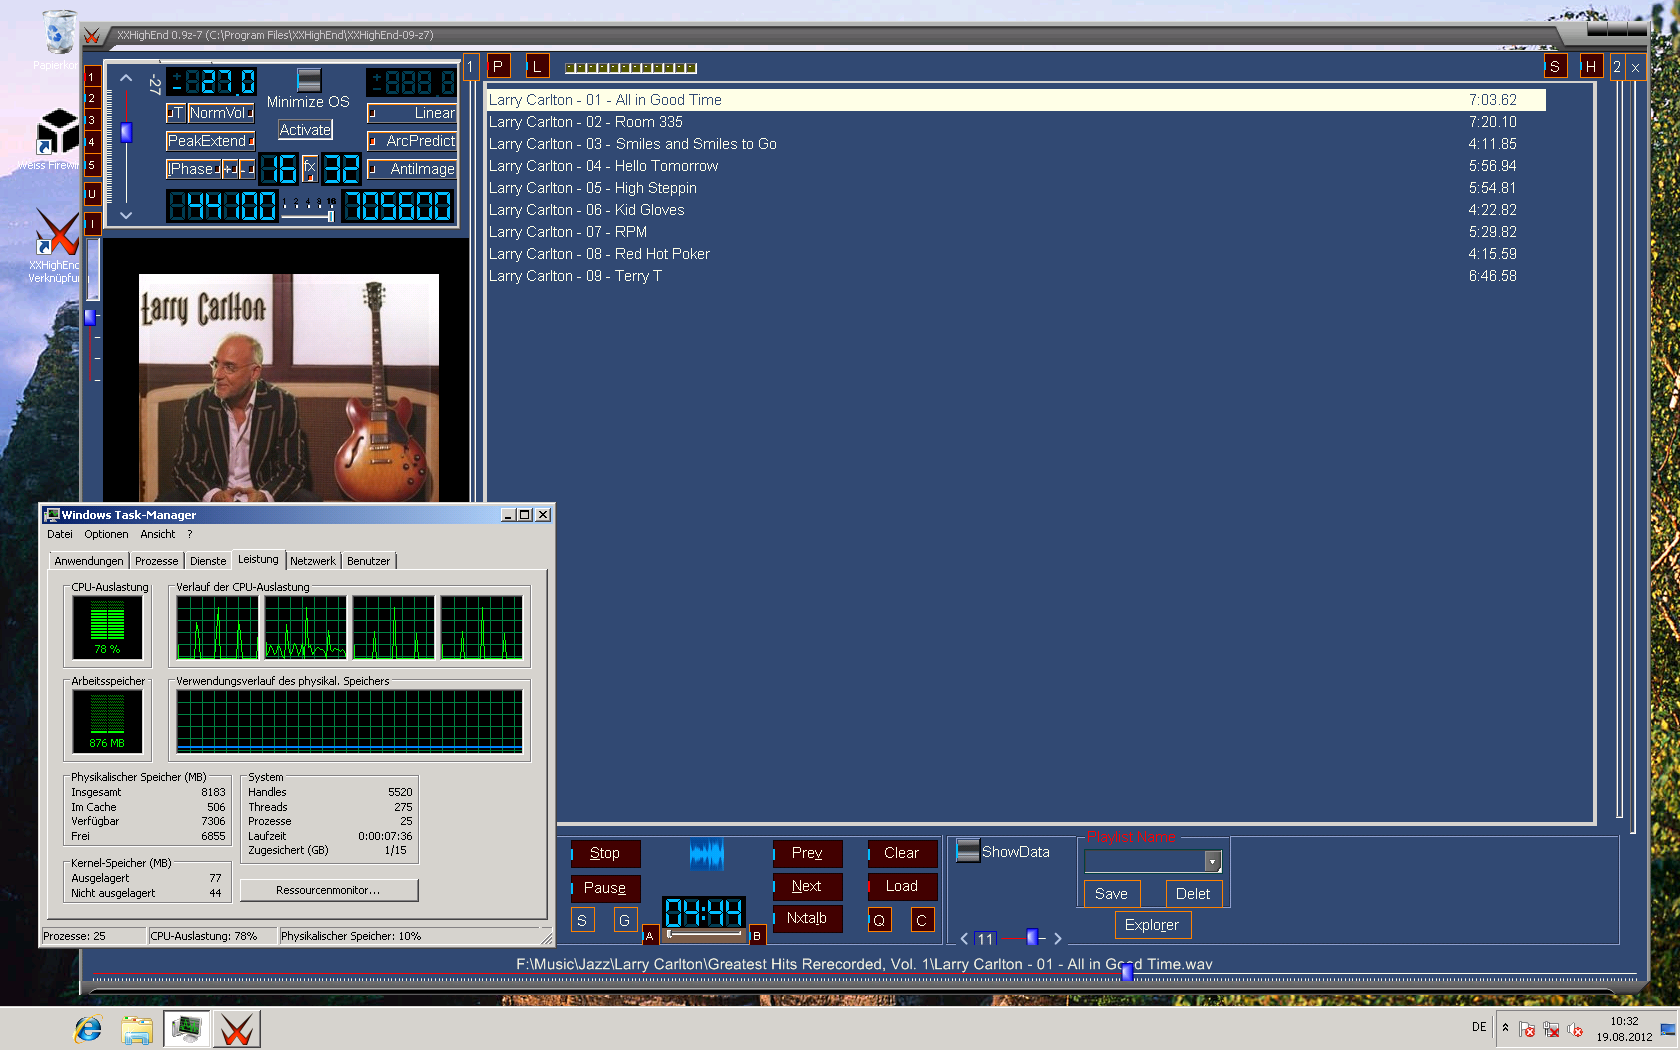Toggle the ShowData switch
The image size is (1680, 1050).
pos(967,851)
